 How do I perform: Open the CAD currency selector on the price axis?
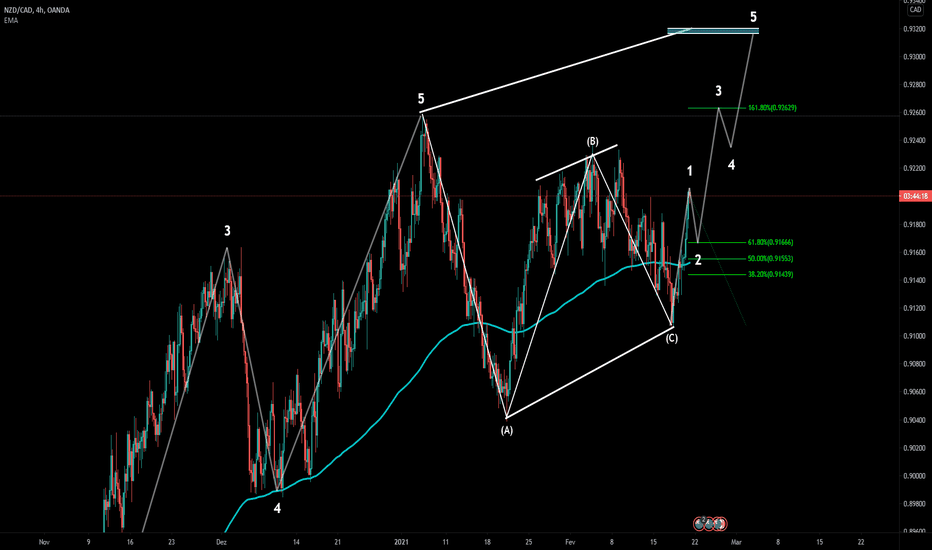[915, 10]
